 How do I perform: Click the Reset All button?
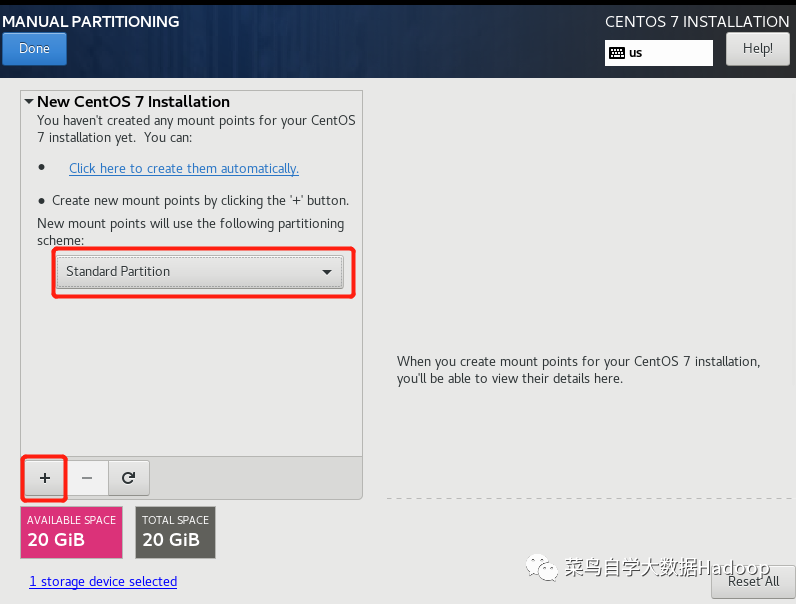[753, 582]
